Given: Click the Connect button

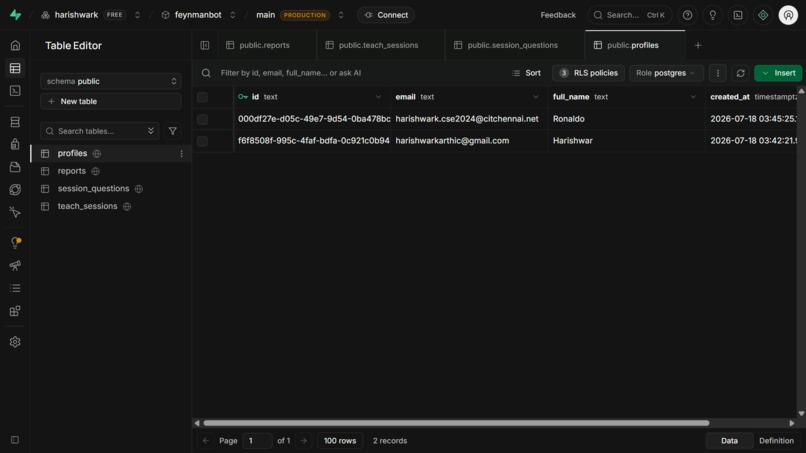Looking at the screenshot, I should click(x=386, y=15).
